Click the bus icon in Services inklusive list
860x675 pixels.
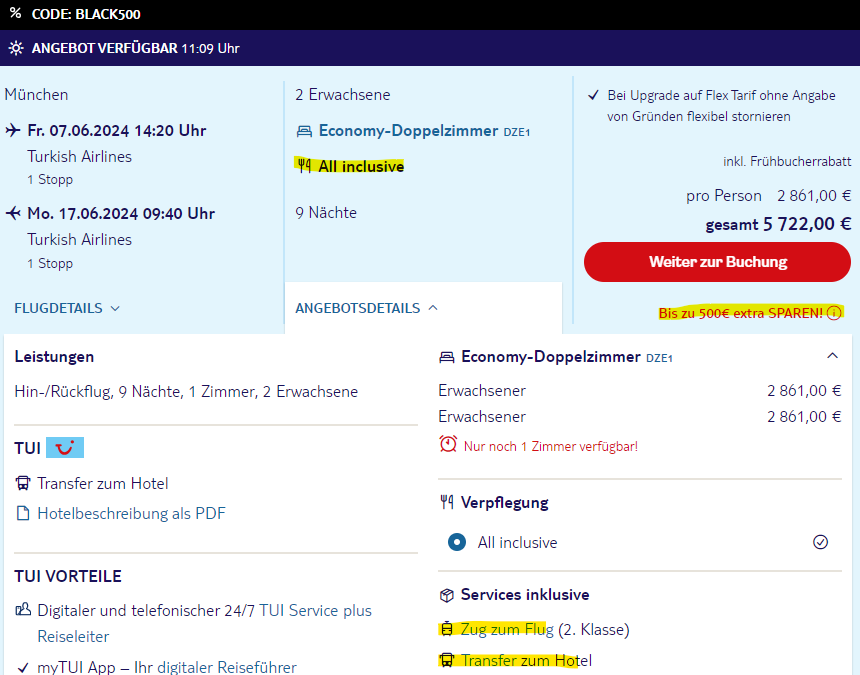(x=447, y=660)
